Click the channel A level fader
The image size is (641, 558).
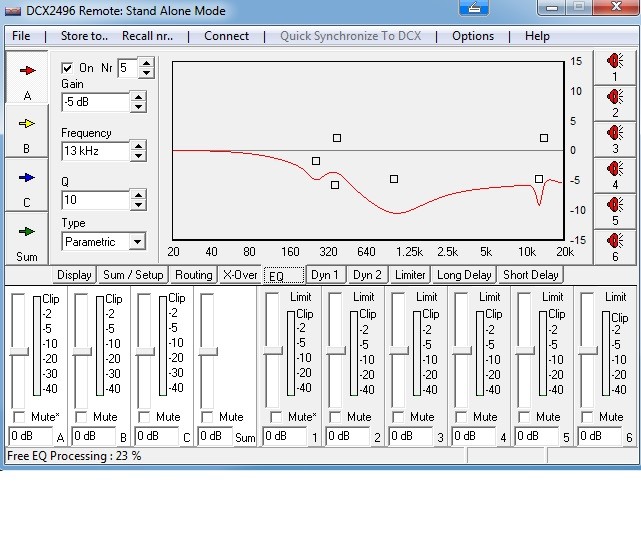pos(19,351)
